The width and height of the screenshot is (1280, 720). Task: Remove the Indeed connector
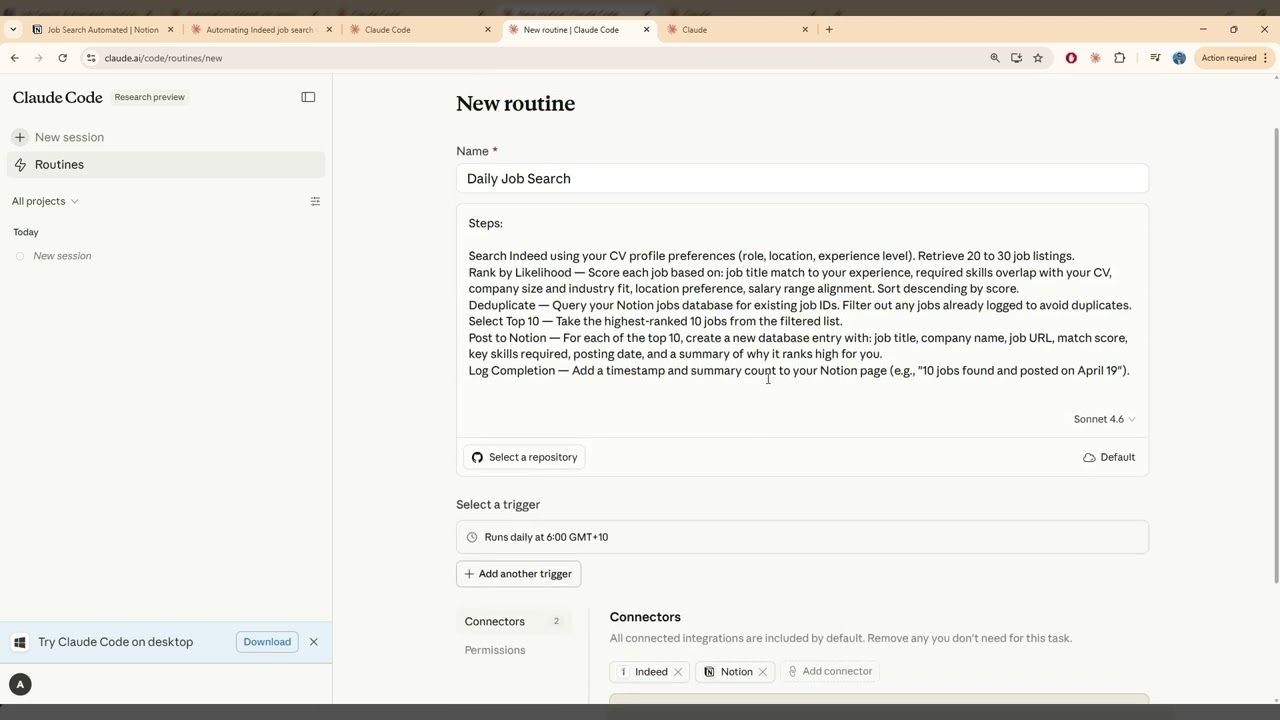tap(678, 672)
